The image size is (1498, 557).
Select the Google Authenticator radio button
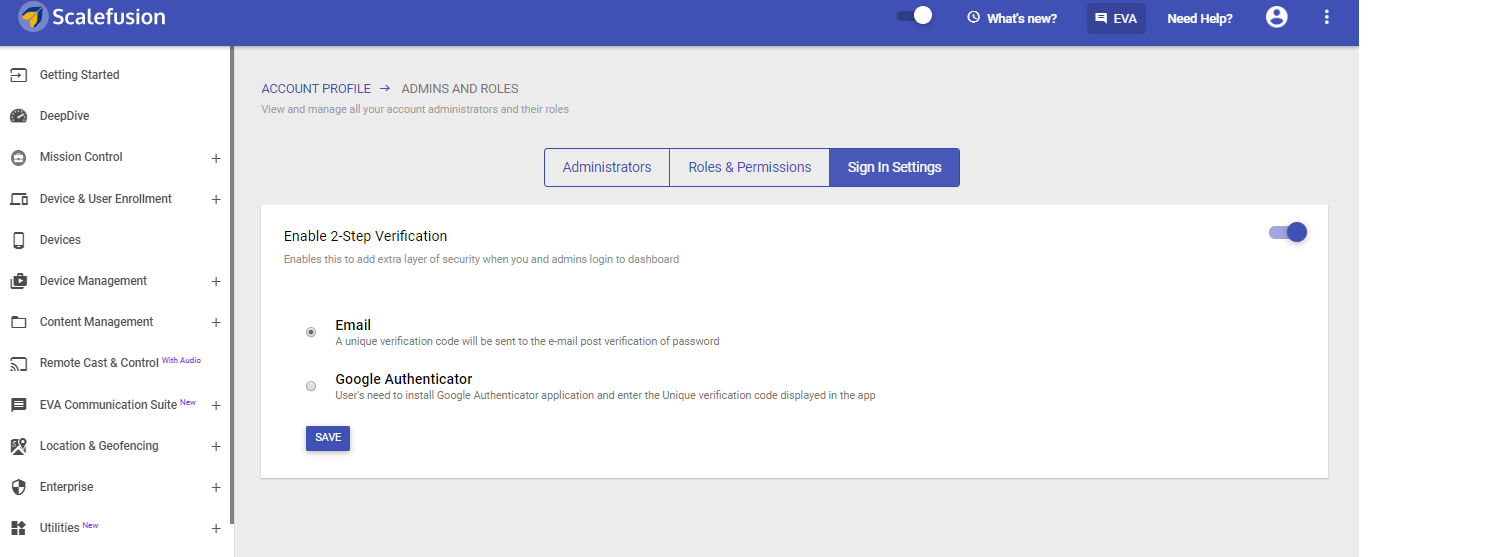(x=311, y=386)
